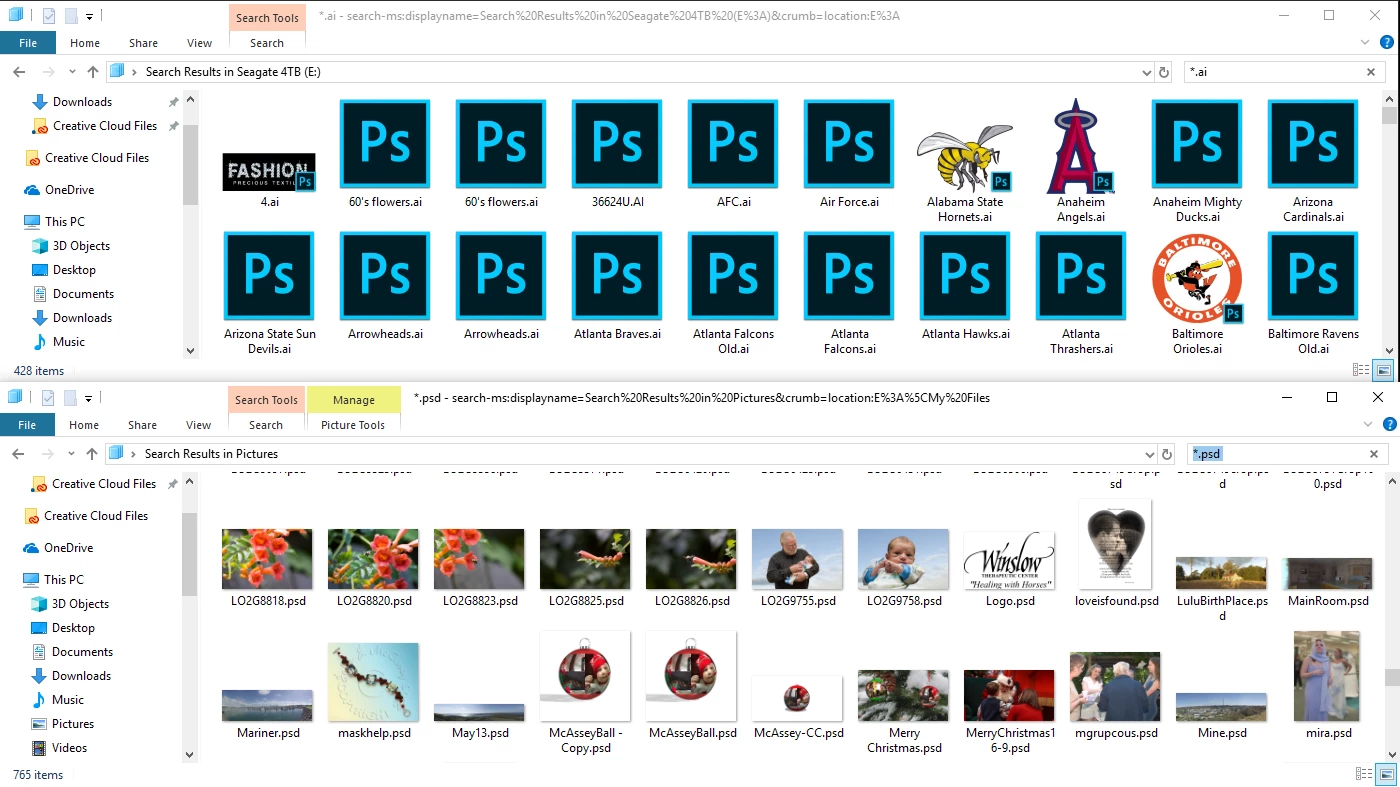The height and width of the screenshot is (787, 1400).
Task: Click Search Results in Seagate 4TB breadcrumb
Action: pos(233,72)
